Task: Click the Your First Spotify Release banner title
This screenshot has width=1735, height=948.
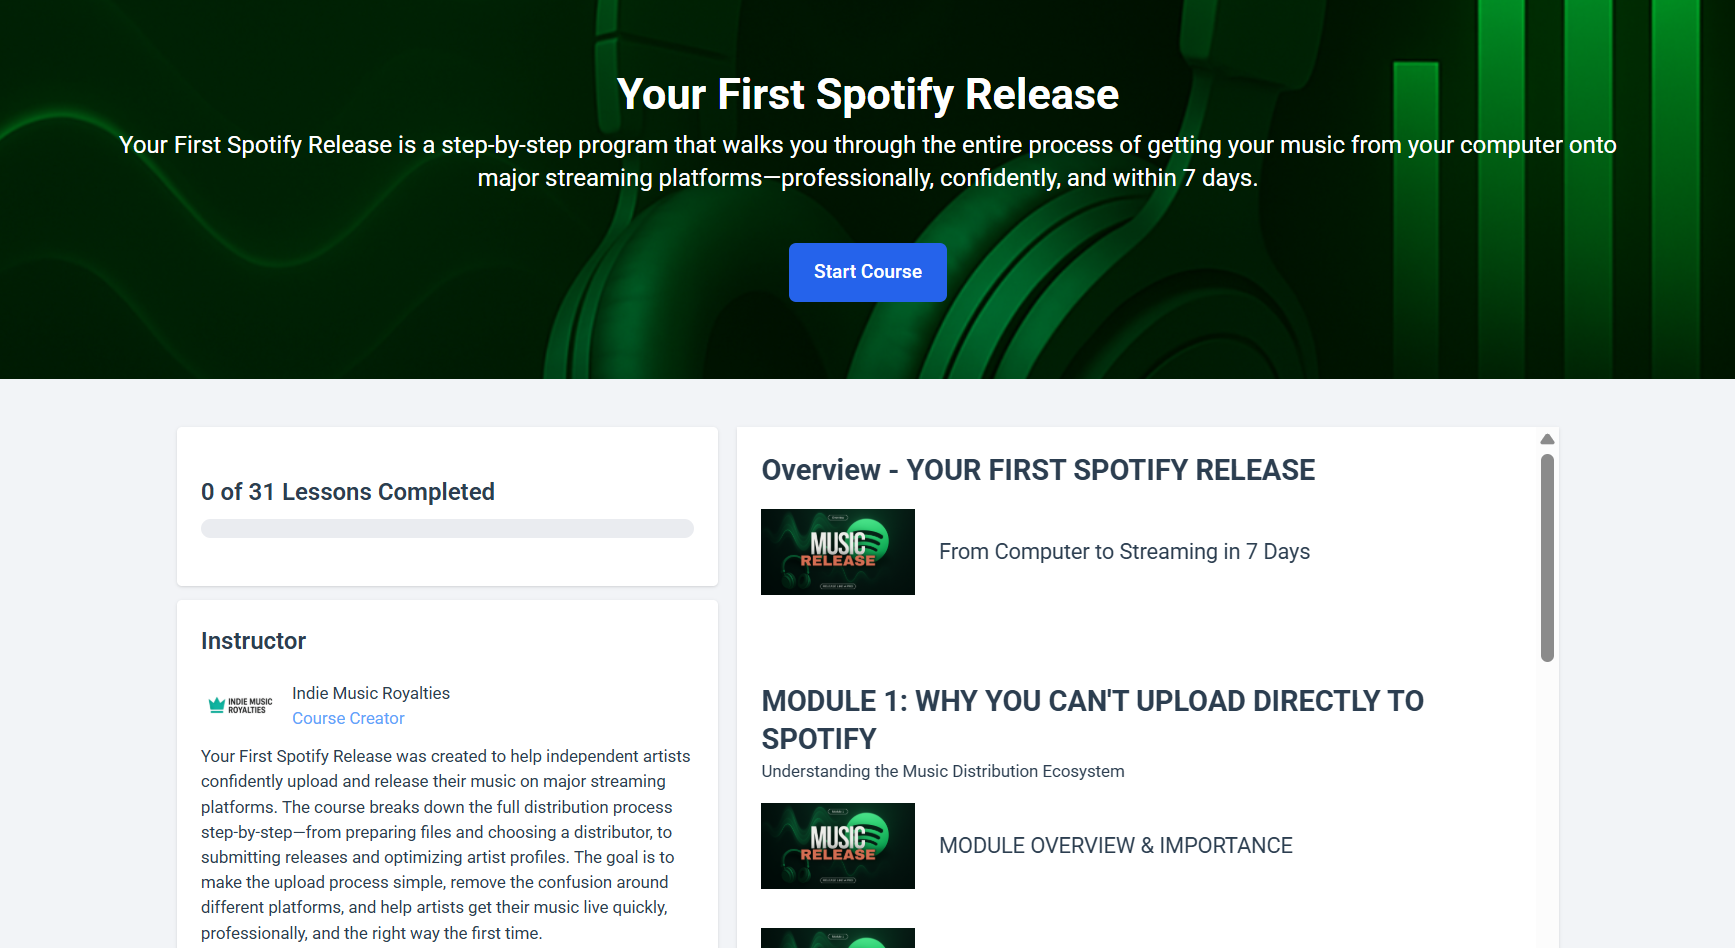Action: 867,94
